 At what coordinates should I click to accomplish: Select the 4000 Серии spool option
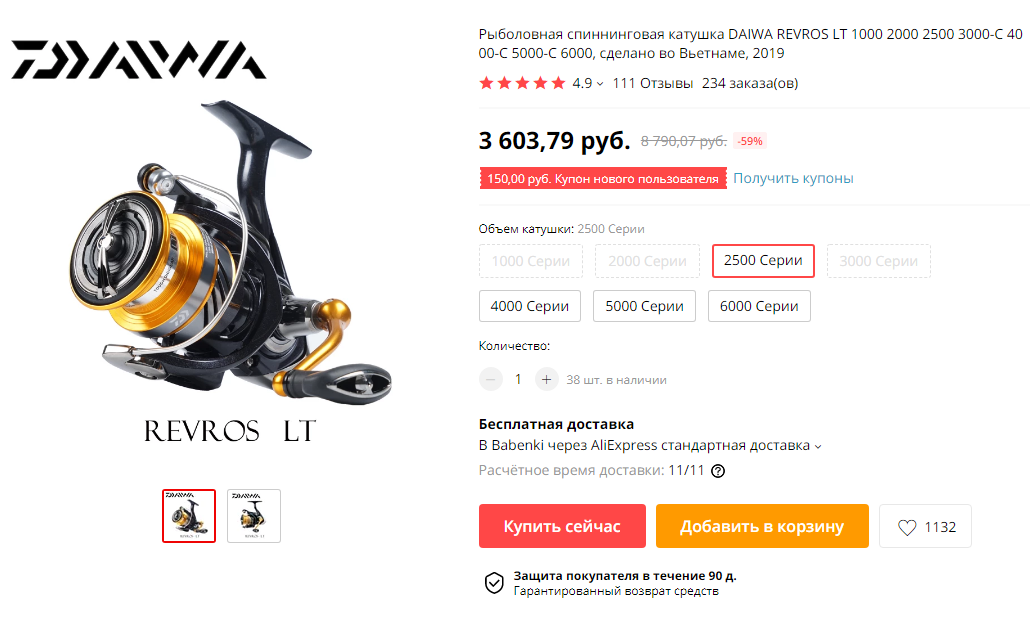tap(530, 306)
